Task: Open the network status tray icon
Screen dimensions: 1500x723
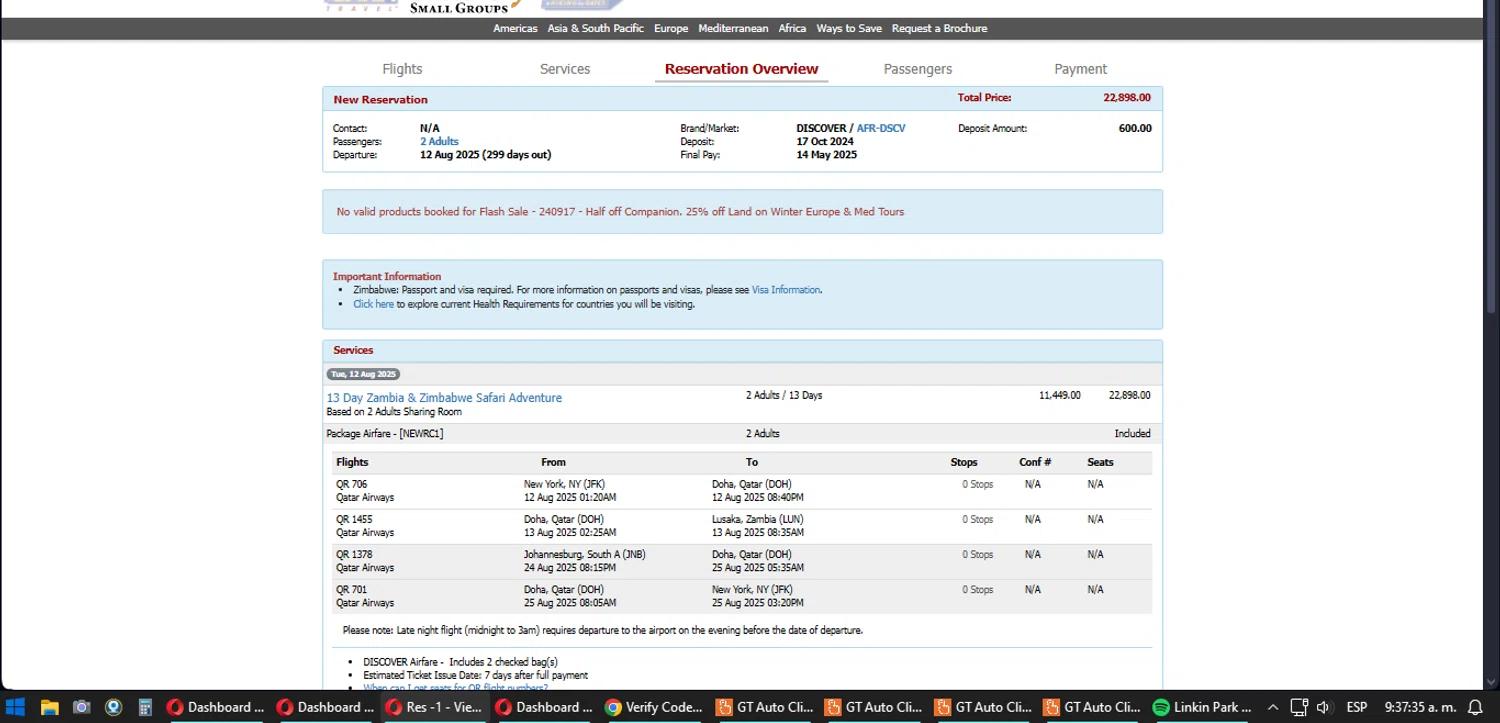Action: pos(1299,707)
